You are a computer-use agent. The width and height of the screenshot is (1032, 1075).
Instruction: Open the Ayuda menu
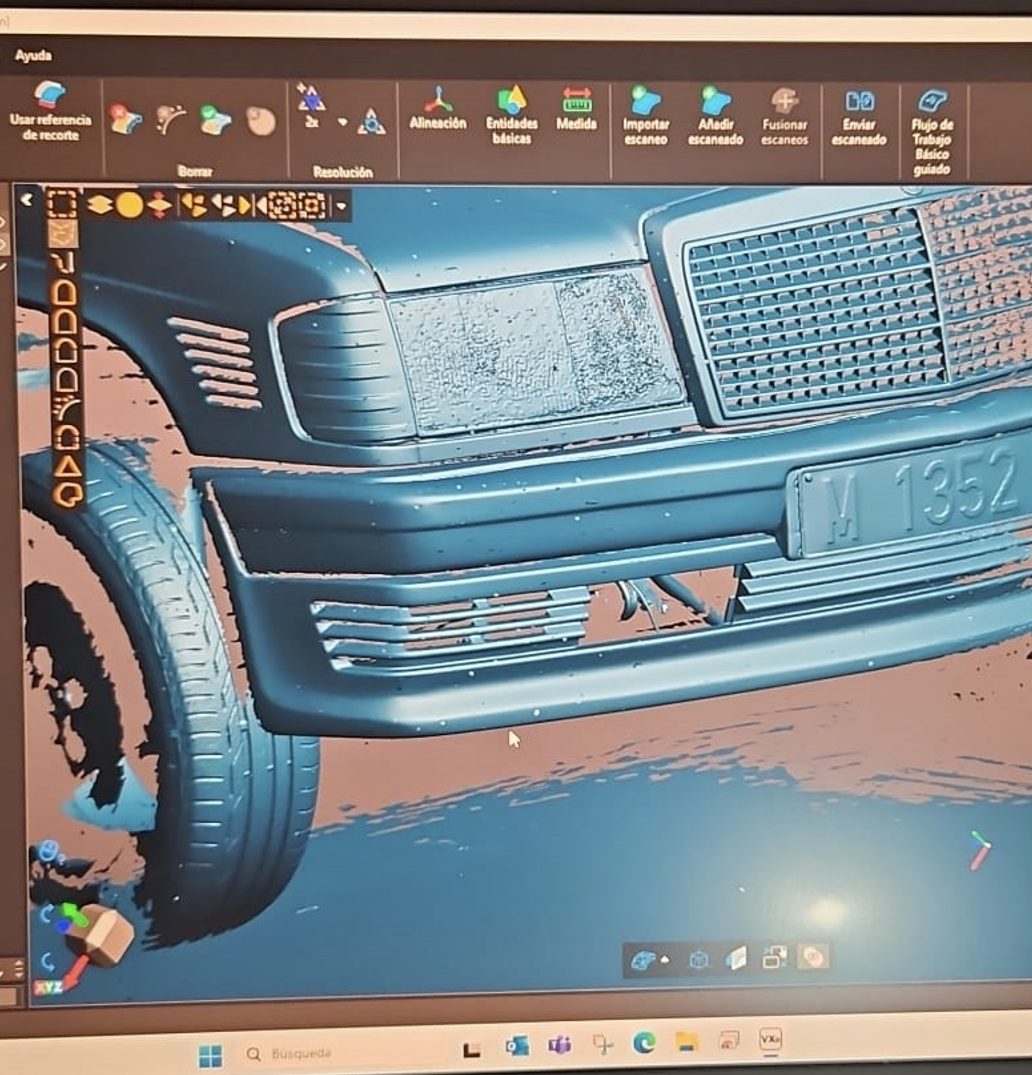pyautogui.click(x=36, y=57)
